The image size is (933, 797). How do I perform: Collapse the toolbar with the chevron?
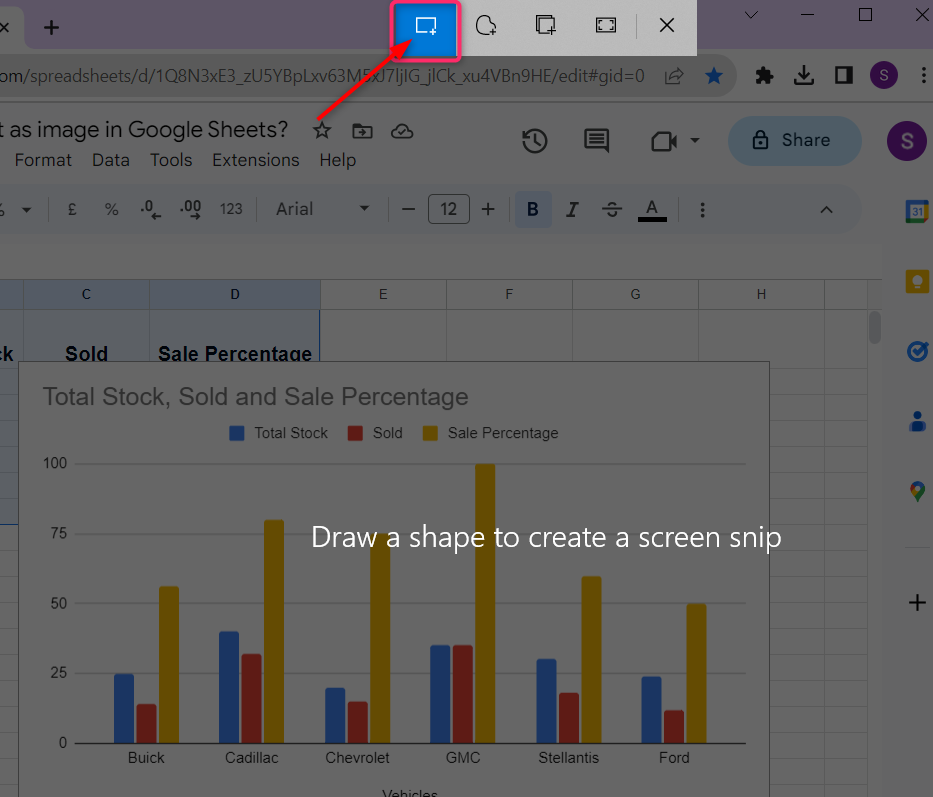826,209
